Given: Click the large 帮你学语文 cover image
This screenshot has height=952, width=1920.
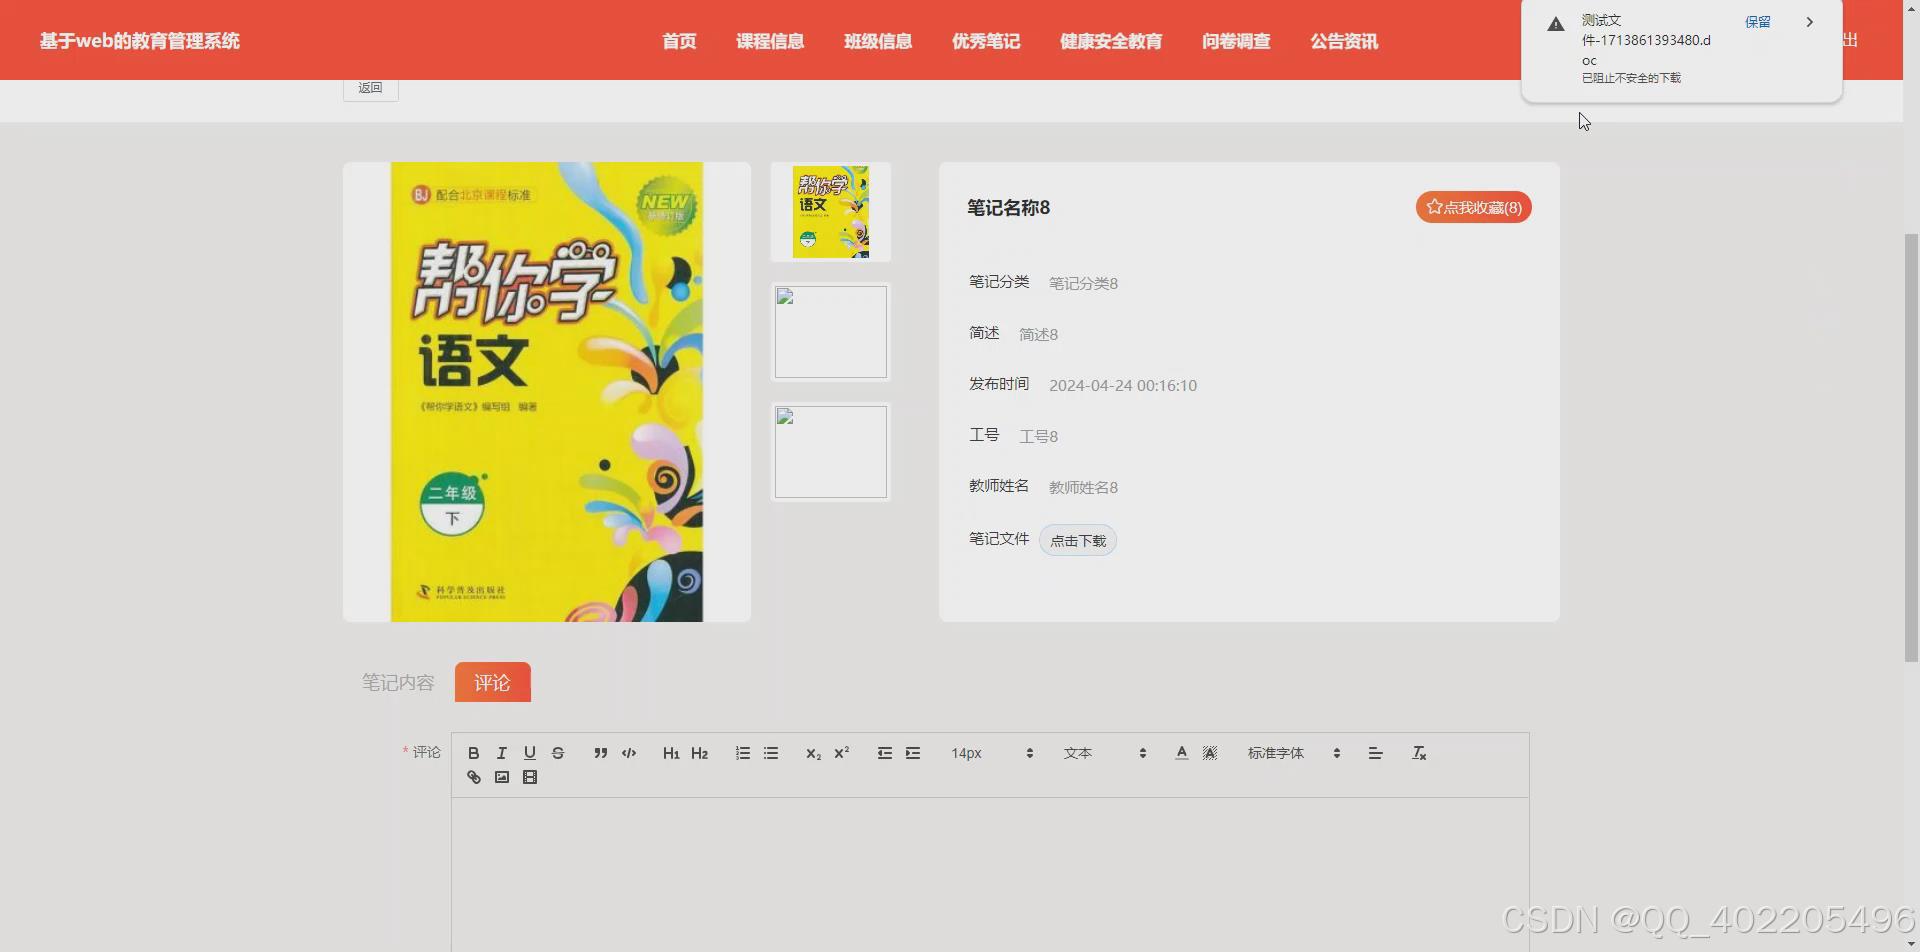Looking at the screenshot, I should coord(546,392).
